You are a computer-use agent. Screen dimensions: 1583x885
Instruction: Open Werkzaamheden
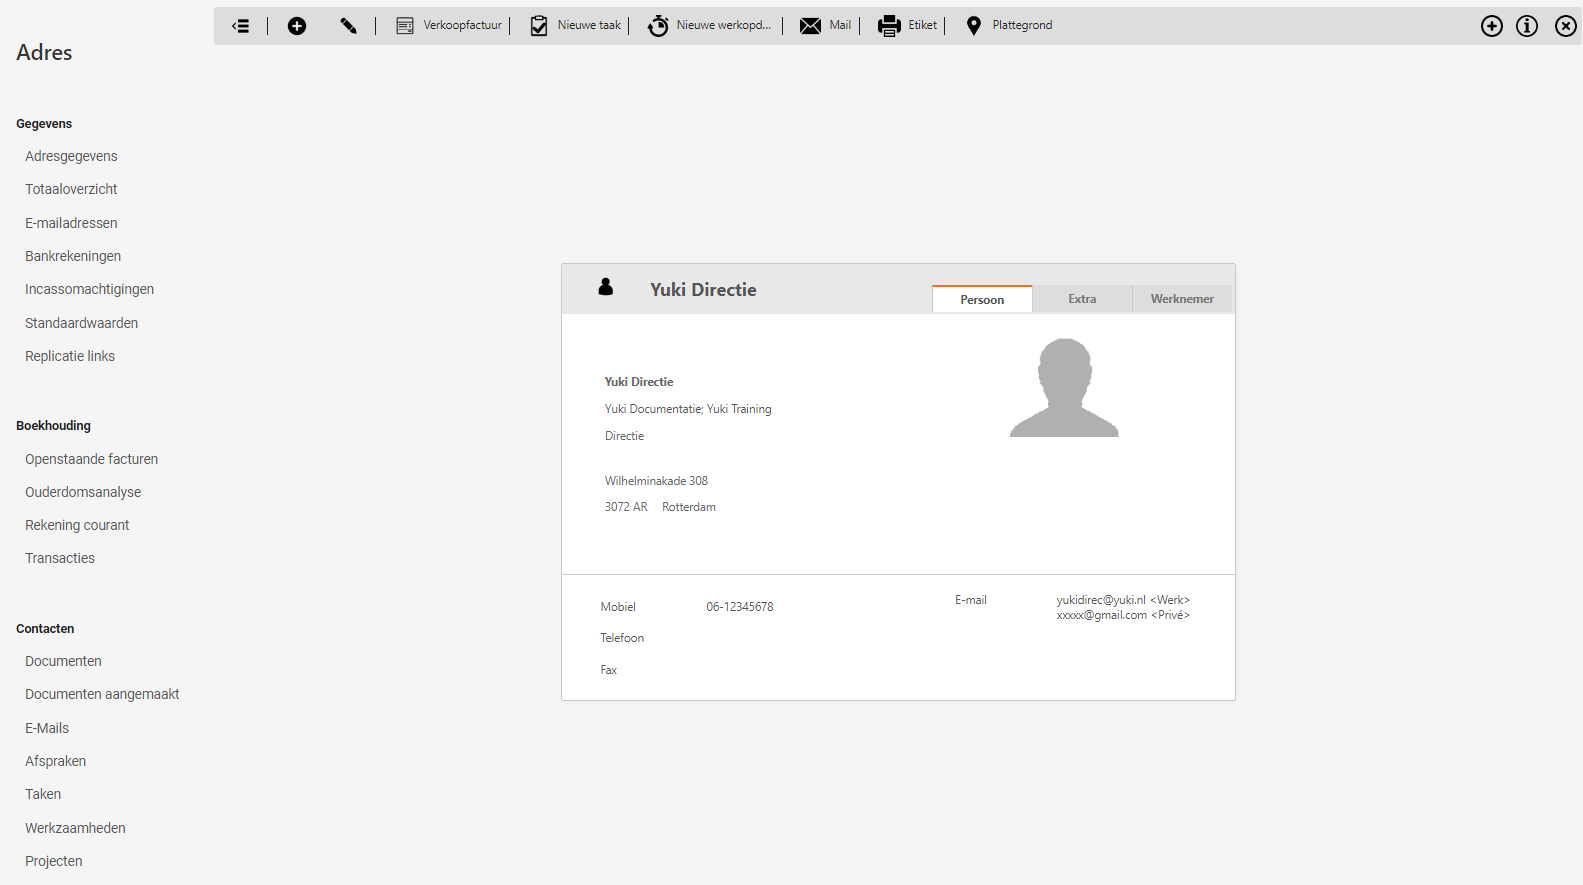point(75,828)
